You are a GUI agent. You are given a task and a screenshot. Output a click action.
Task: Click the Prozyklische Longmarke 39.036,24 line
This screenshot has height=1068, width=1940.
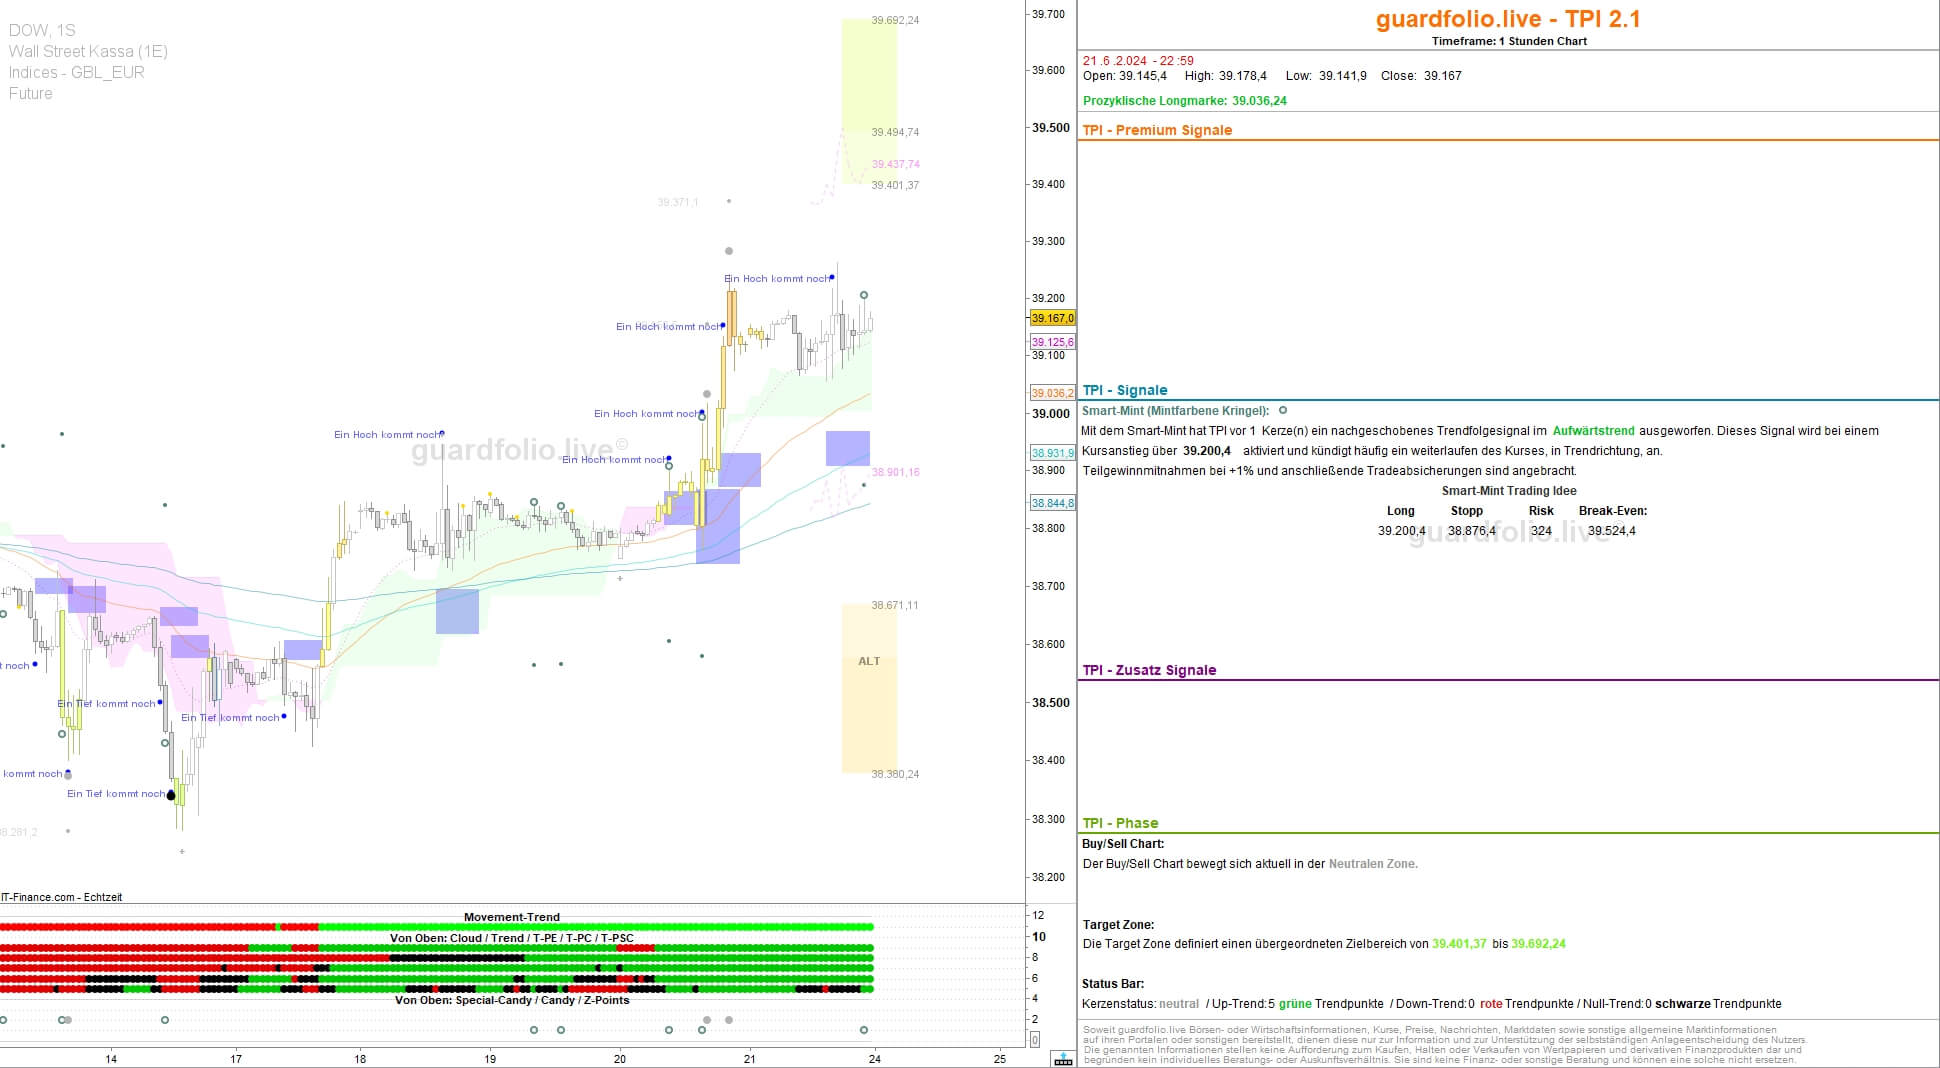[x=1185, y=101]
